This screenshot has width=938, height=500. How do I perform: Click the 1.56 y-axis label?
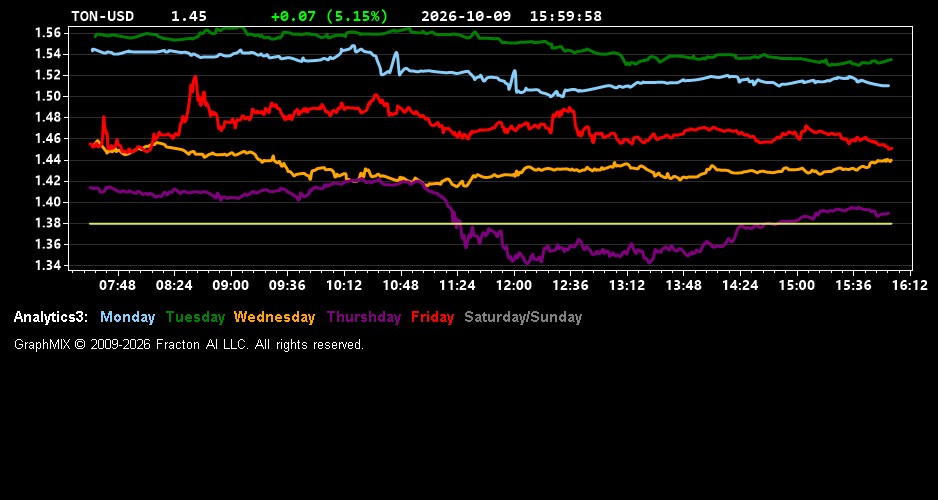point(48,33)
